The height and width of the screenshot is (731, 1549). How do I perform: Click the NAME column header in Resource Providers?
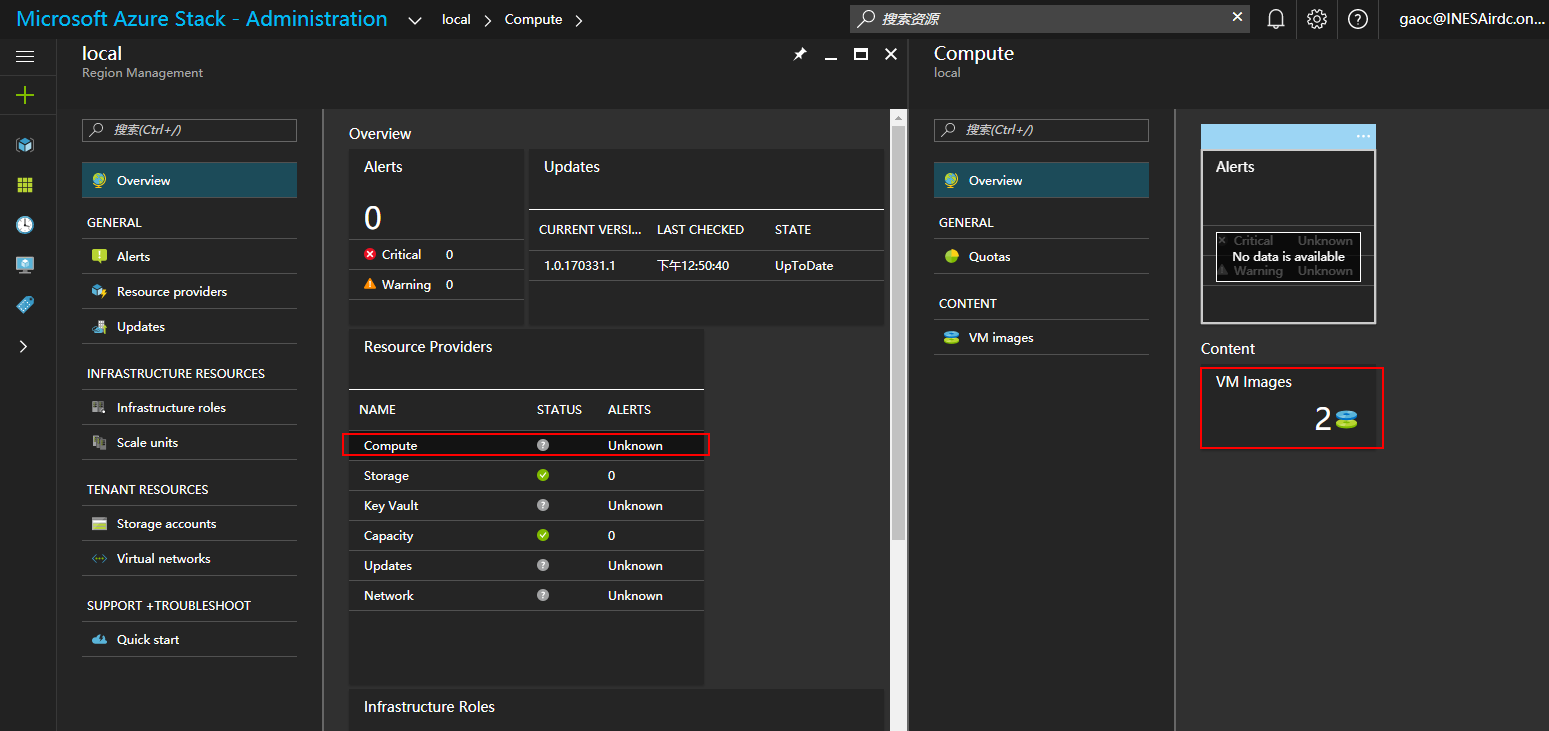[377, 409]
